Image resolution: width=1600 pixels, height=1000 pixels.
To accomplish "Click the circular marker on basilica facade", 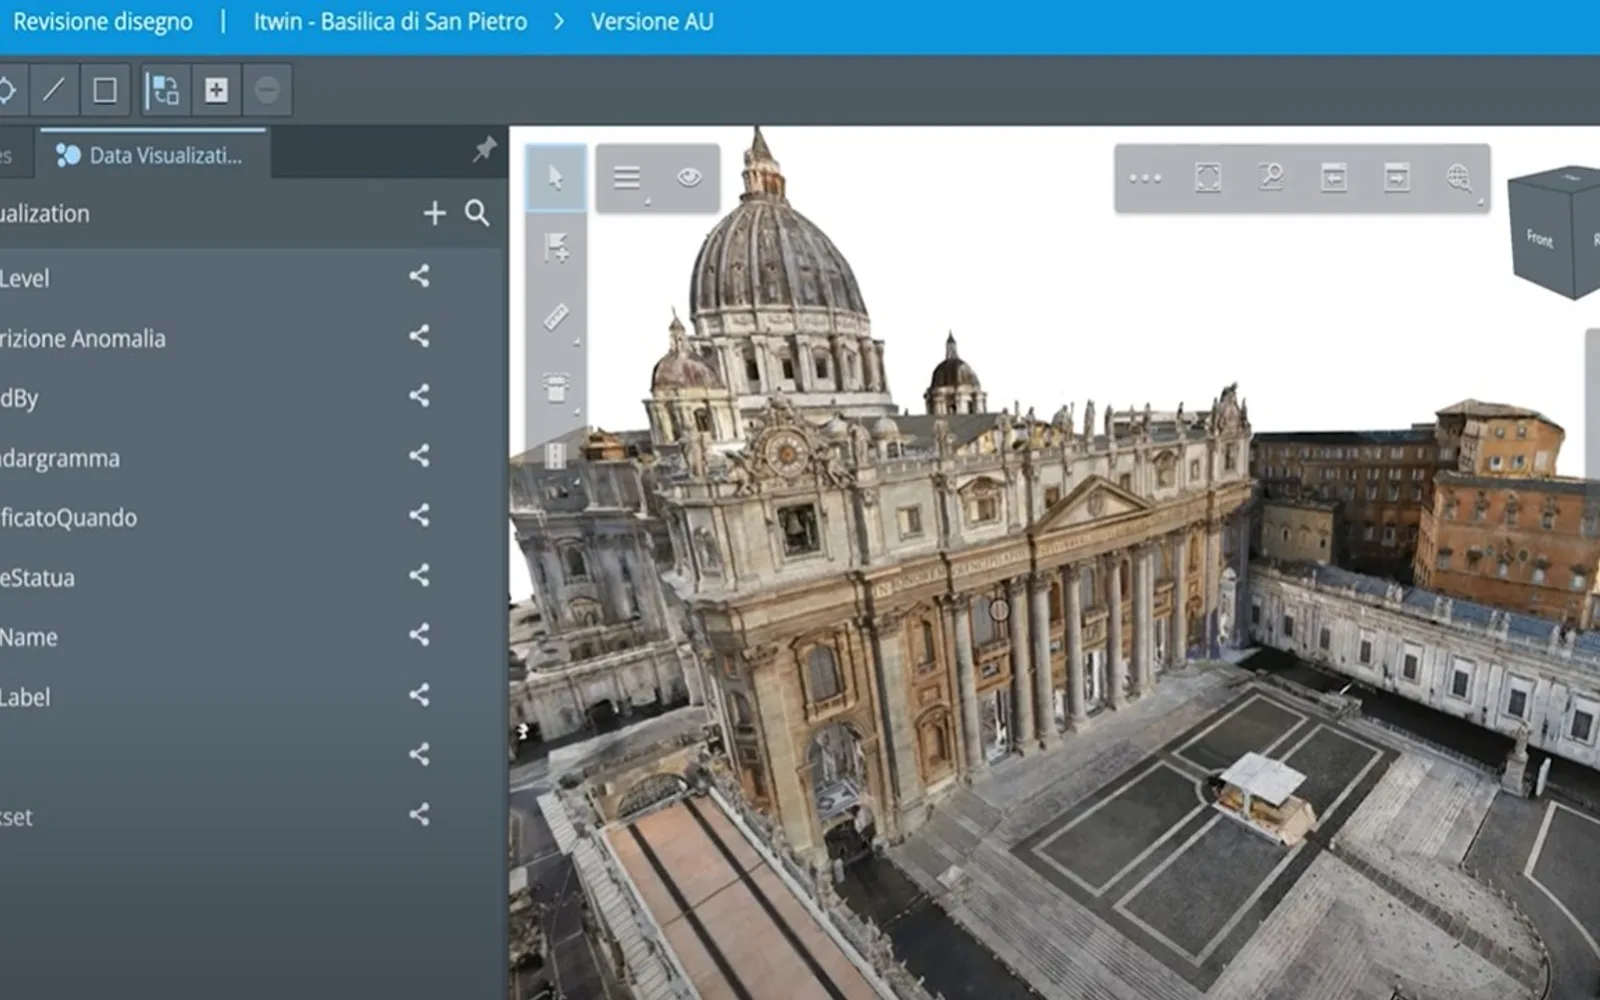I will coord(999,609).
